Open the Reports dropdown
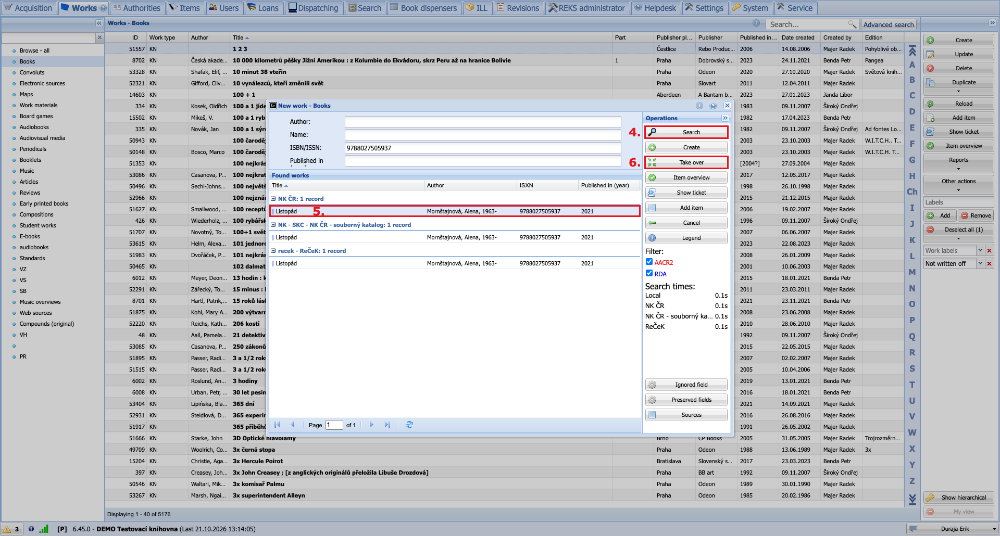Viewport: 1000px width, 536px height. (958, 163)
